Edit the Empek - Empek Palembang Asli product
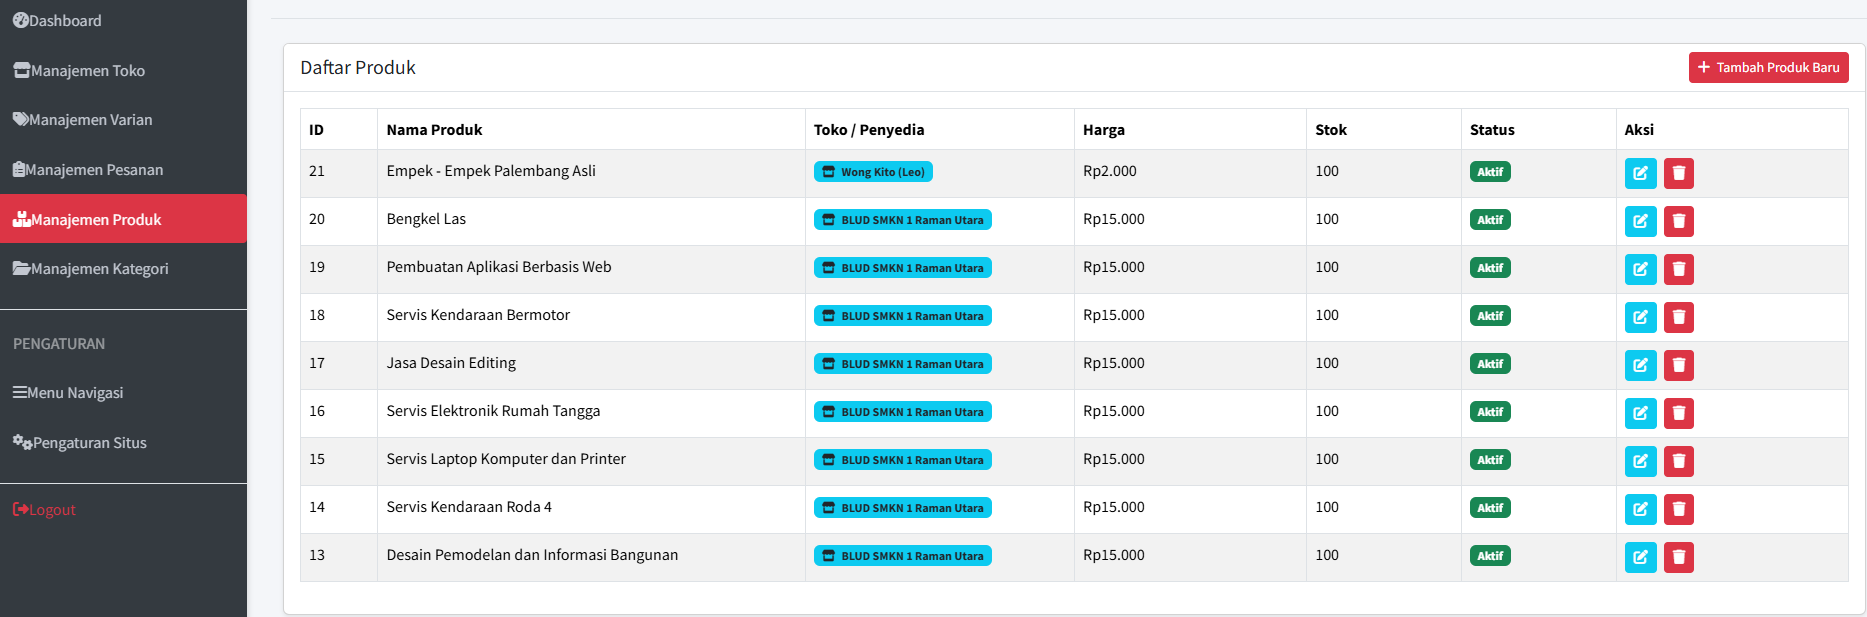1867x617 pixels. [1640, 173]
